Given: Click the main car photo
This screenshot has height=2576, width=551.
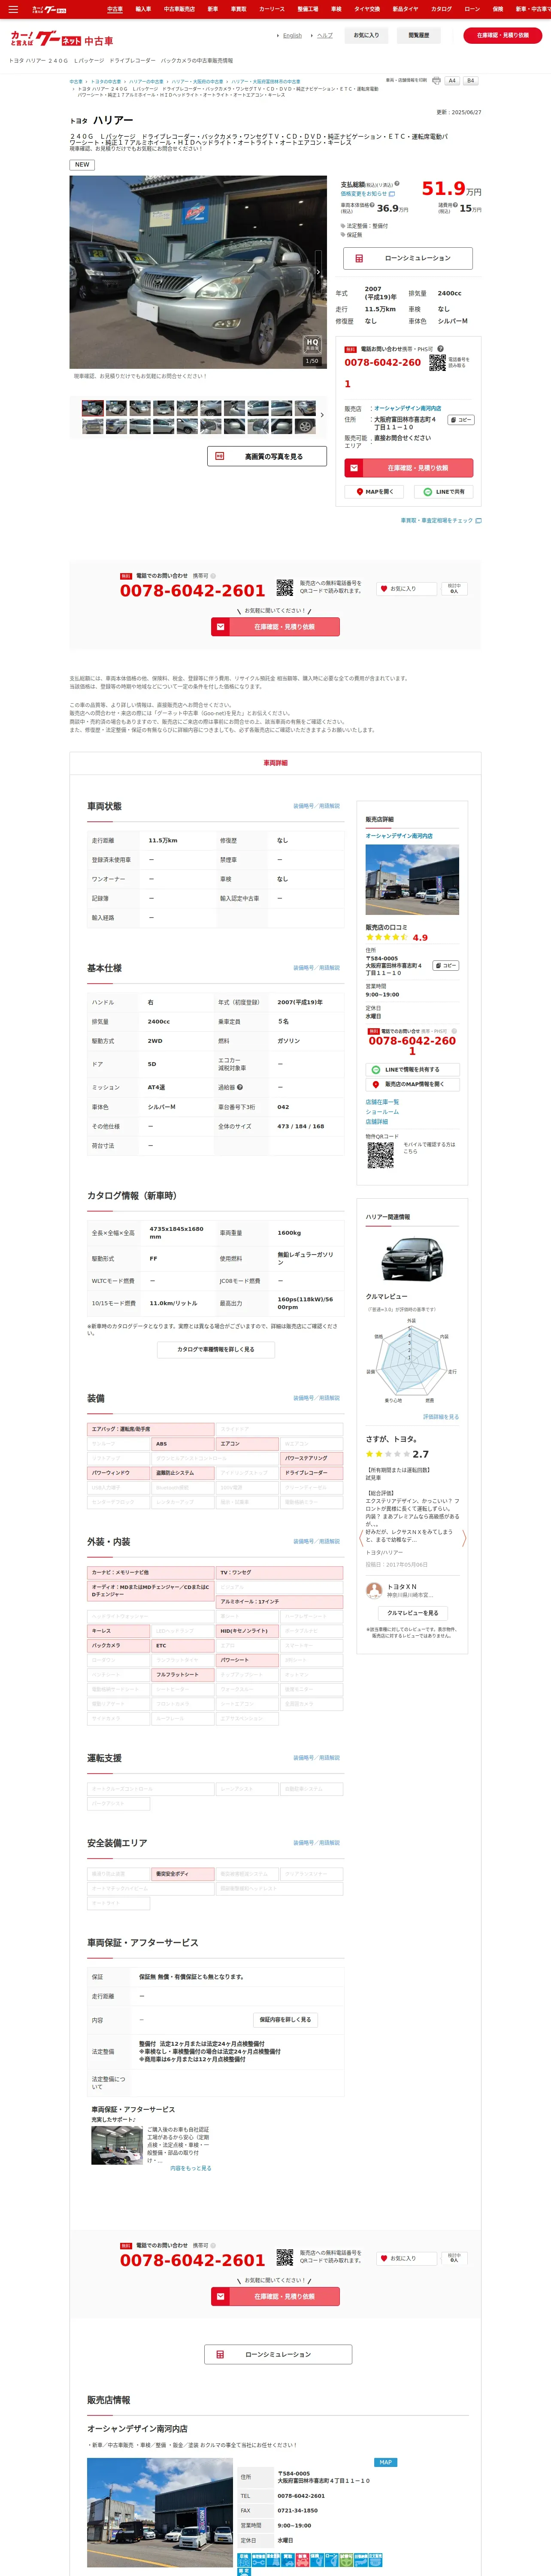Looking at the screenshot, I should point(198,272).
